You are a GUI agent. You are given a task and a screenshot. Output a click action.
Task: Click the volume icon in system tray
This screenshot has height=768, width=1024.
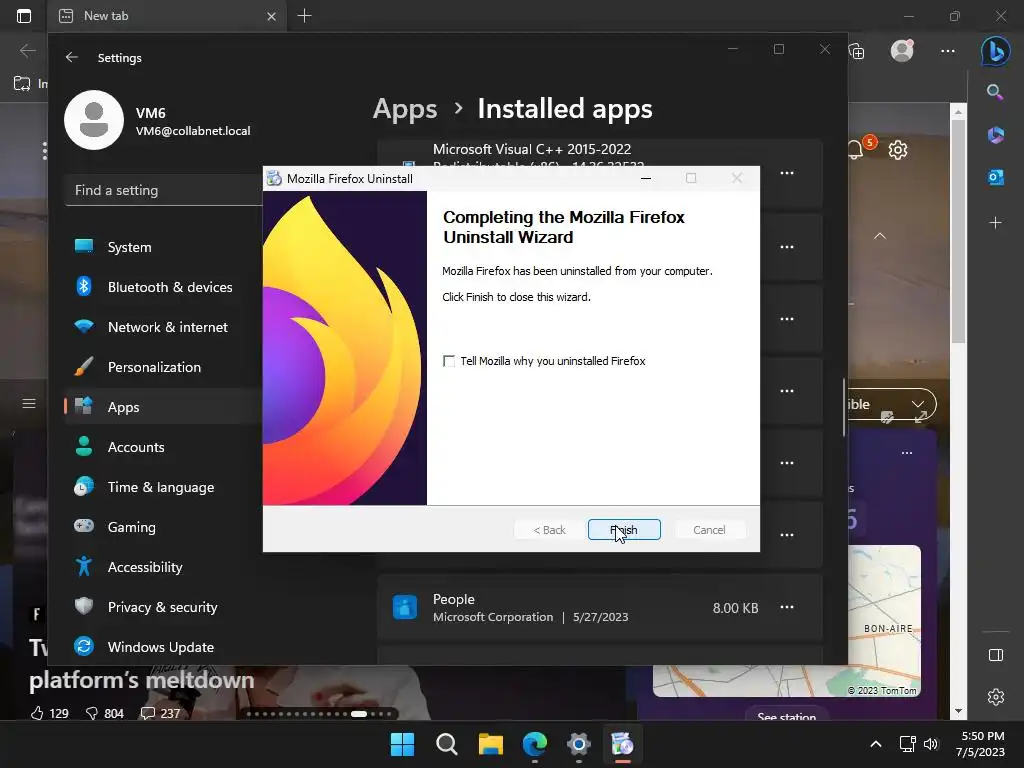pos(931,744)
